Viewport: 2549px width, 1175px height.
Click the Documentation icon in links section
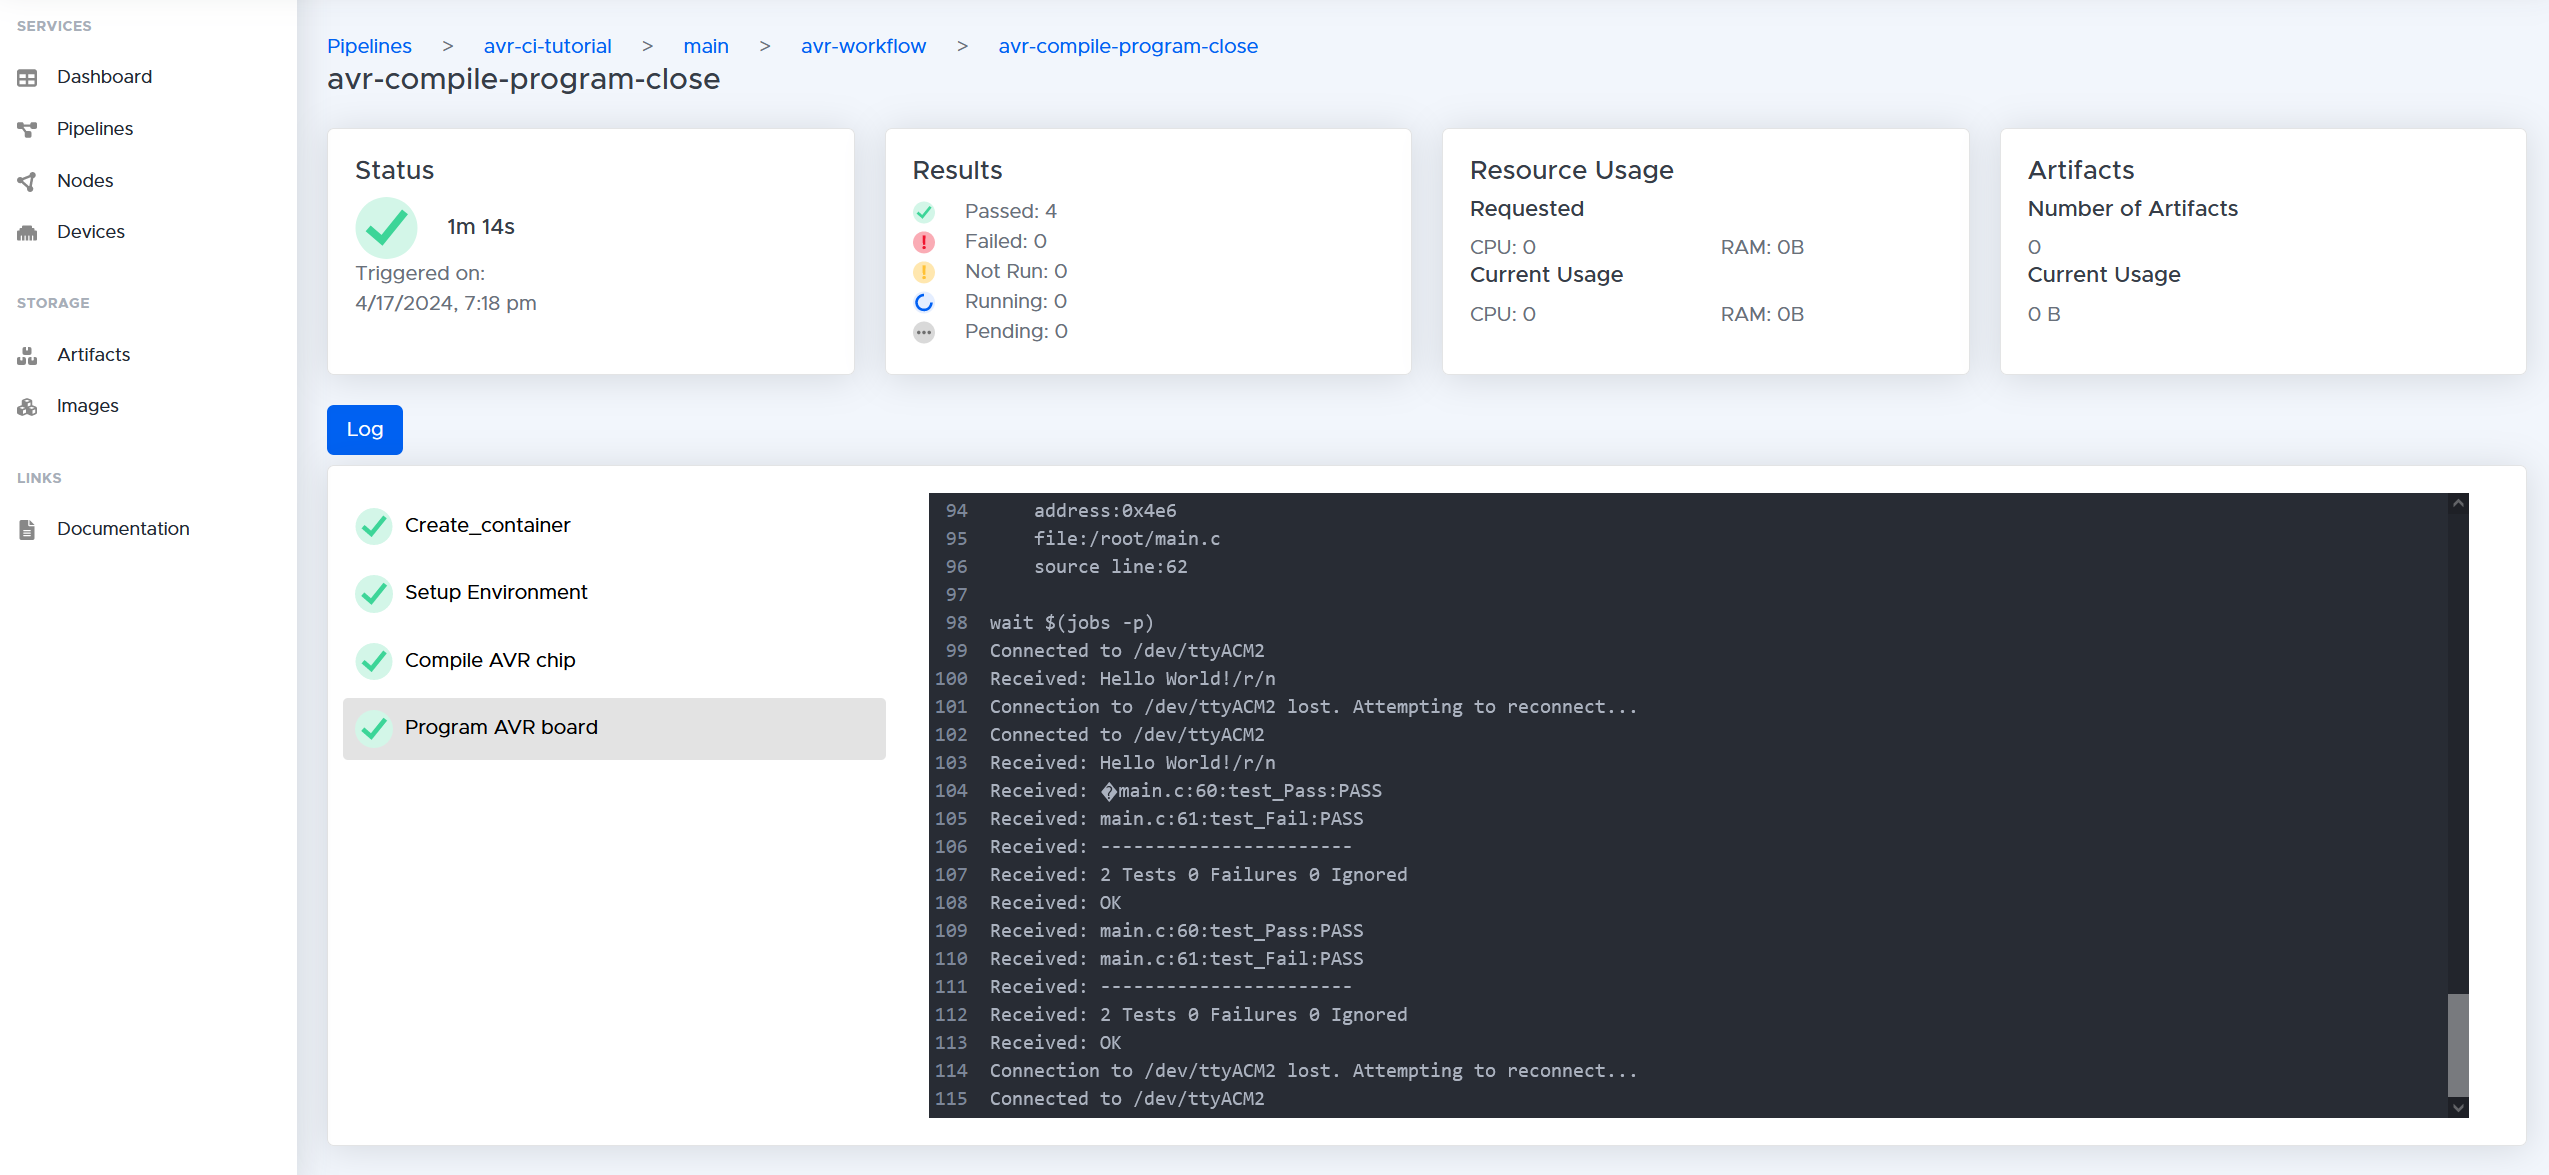click(24, 528)
